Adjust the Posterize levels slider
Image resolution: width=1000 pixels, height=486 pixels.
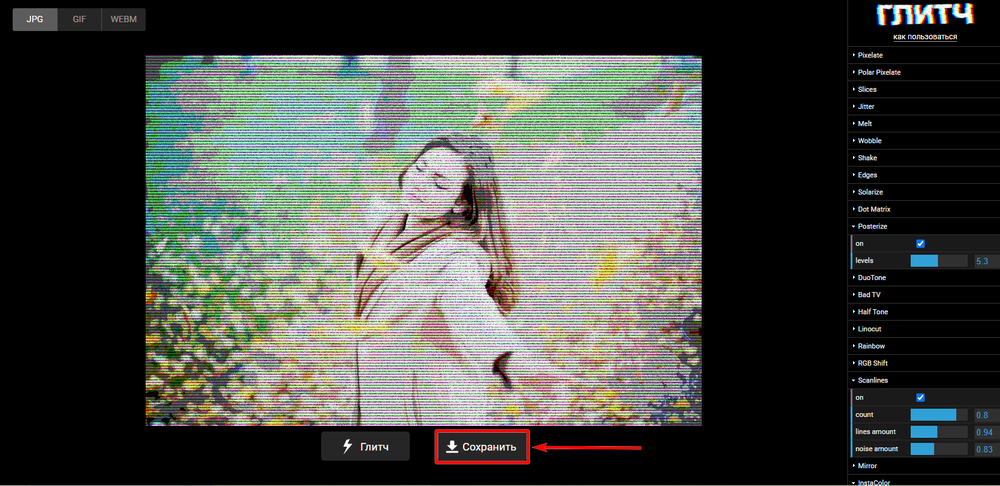pos(938,260)
